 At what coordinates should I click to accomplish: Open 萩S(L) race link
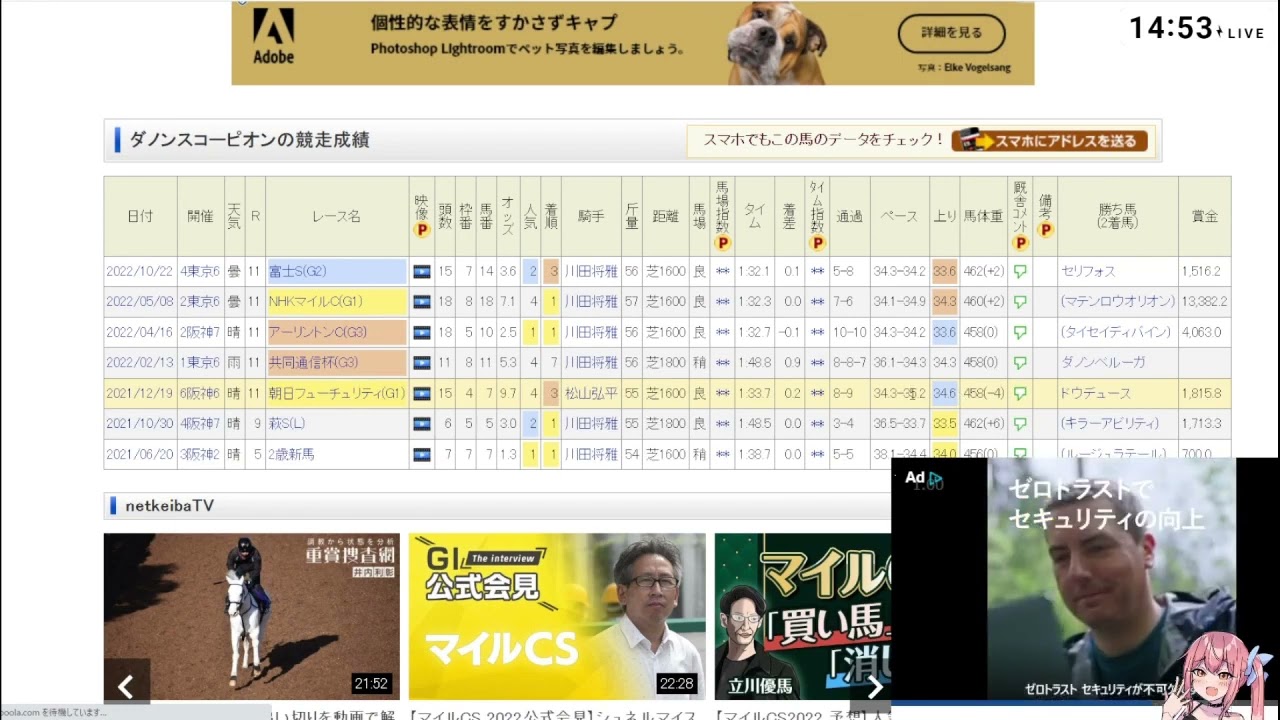tap(287, 423)
